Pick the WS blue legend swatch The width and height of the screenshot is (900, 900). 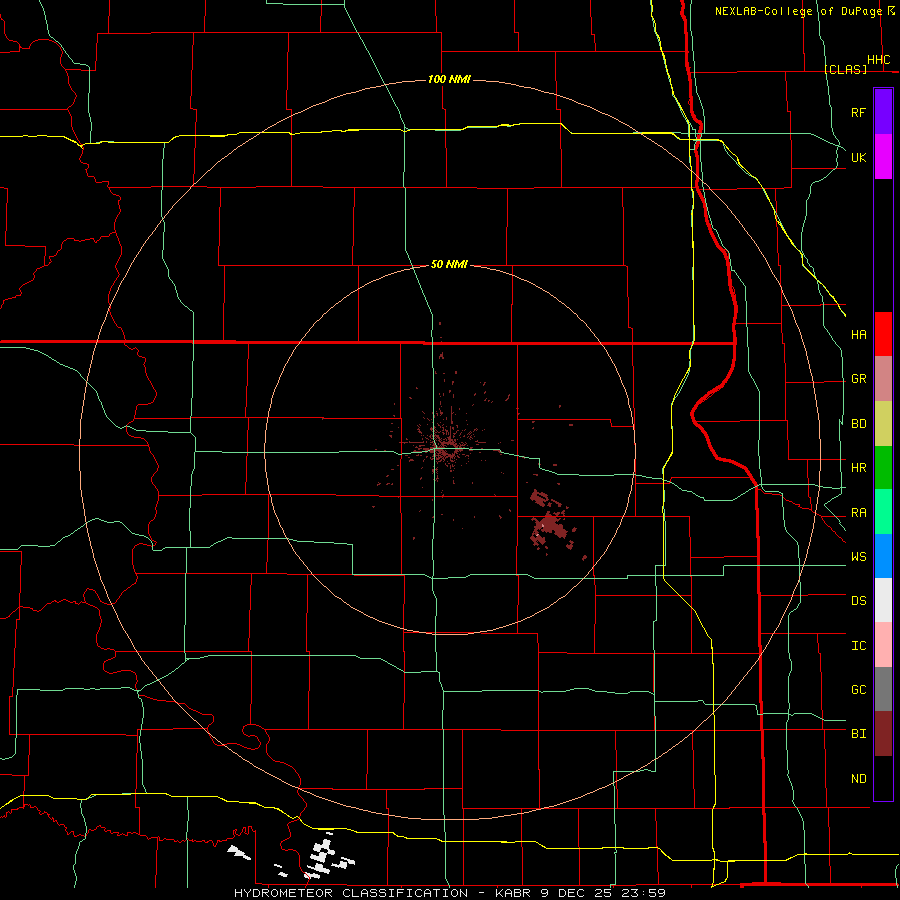click(883, 556)
